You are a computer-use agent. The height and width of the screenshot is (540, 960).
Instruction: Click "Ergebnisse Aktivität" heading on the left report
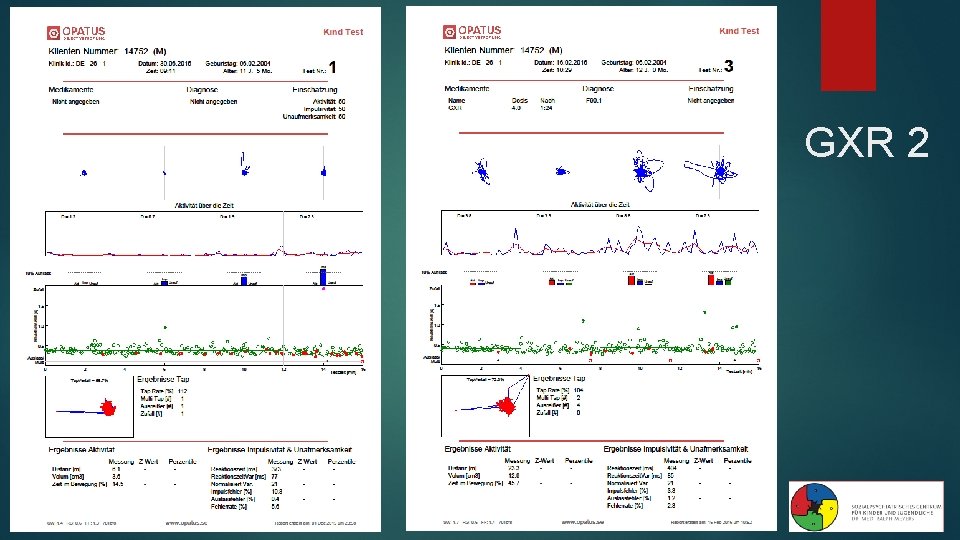(81, 450)
